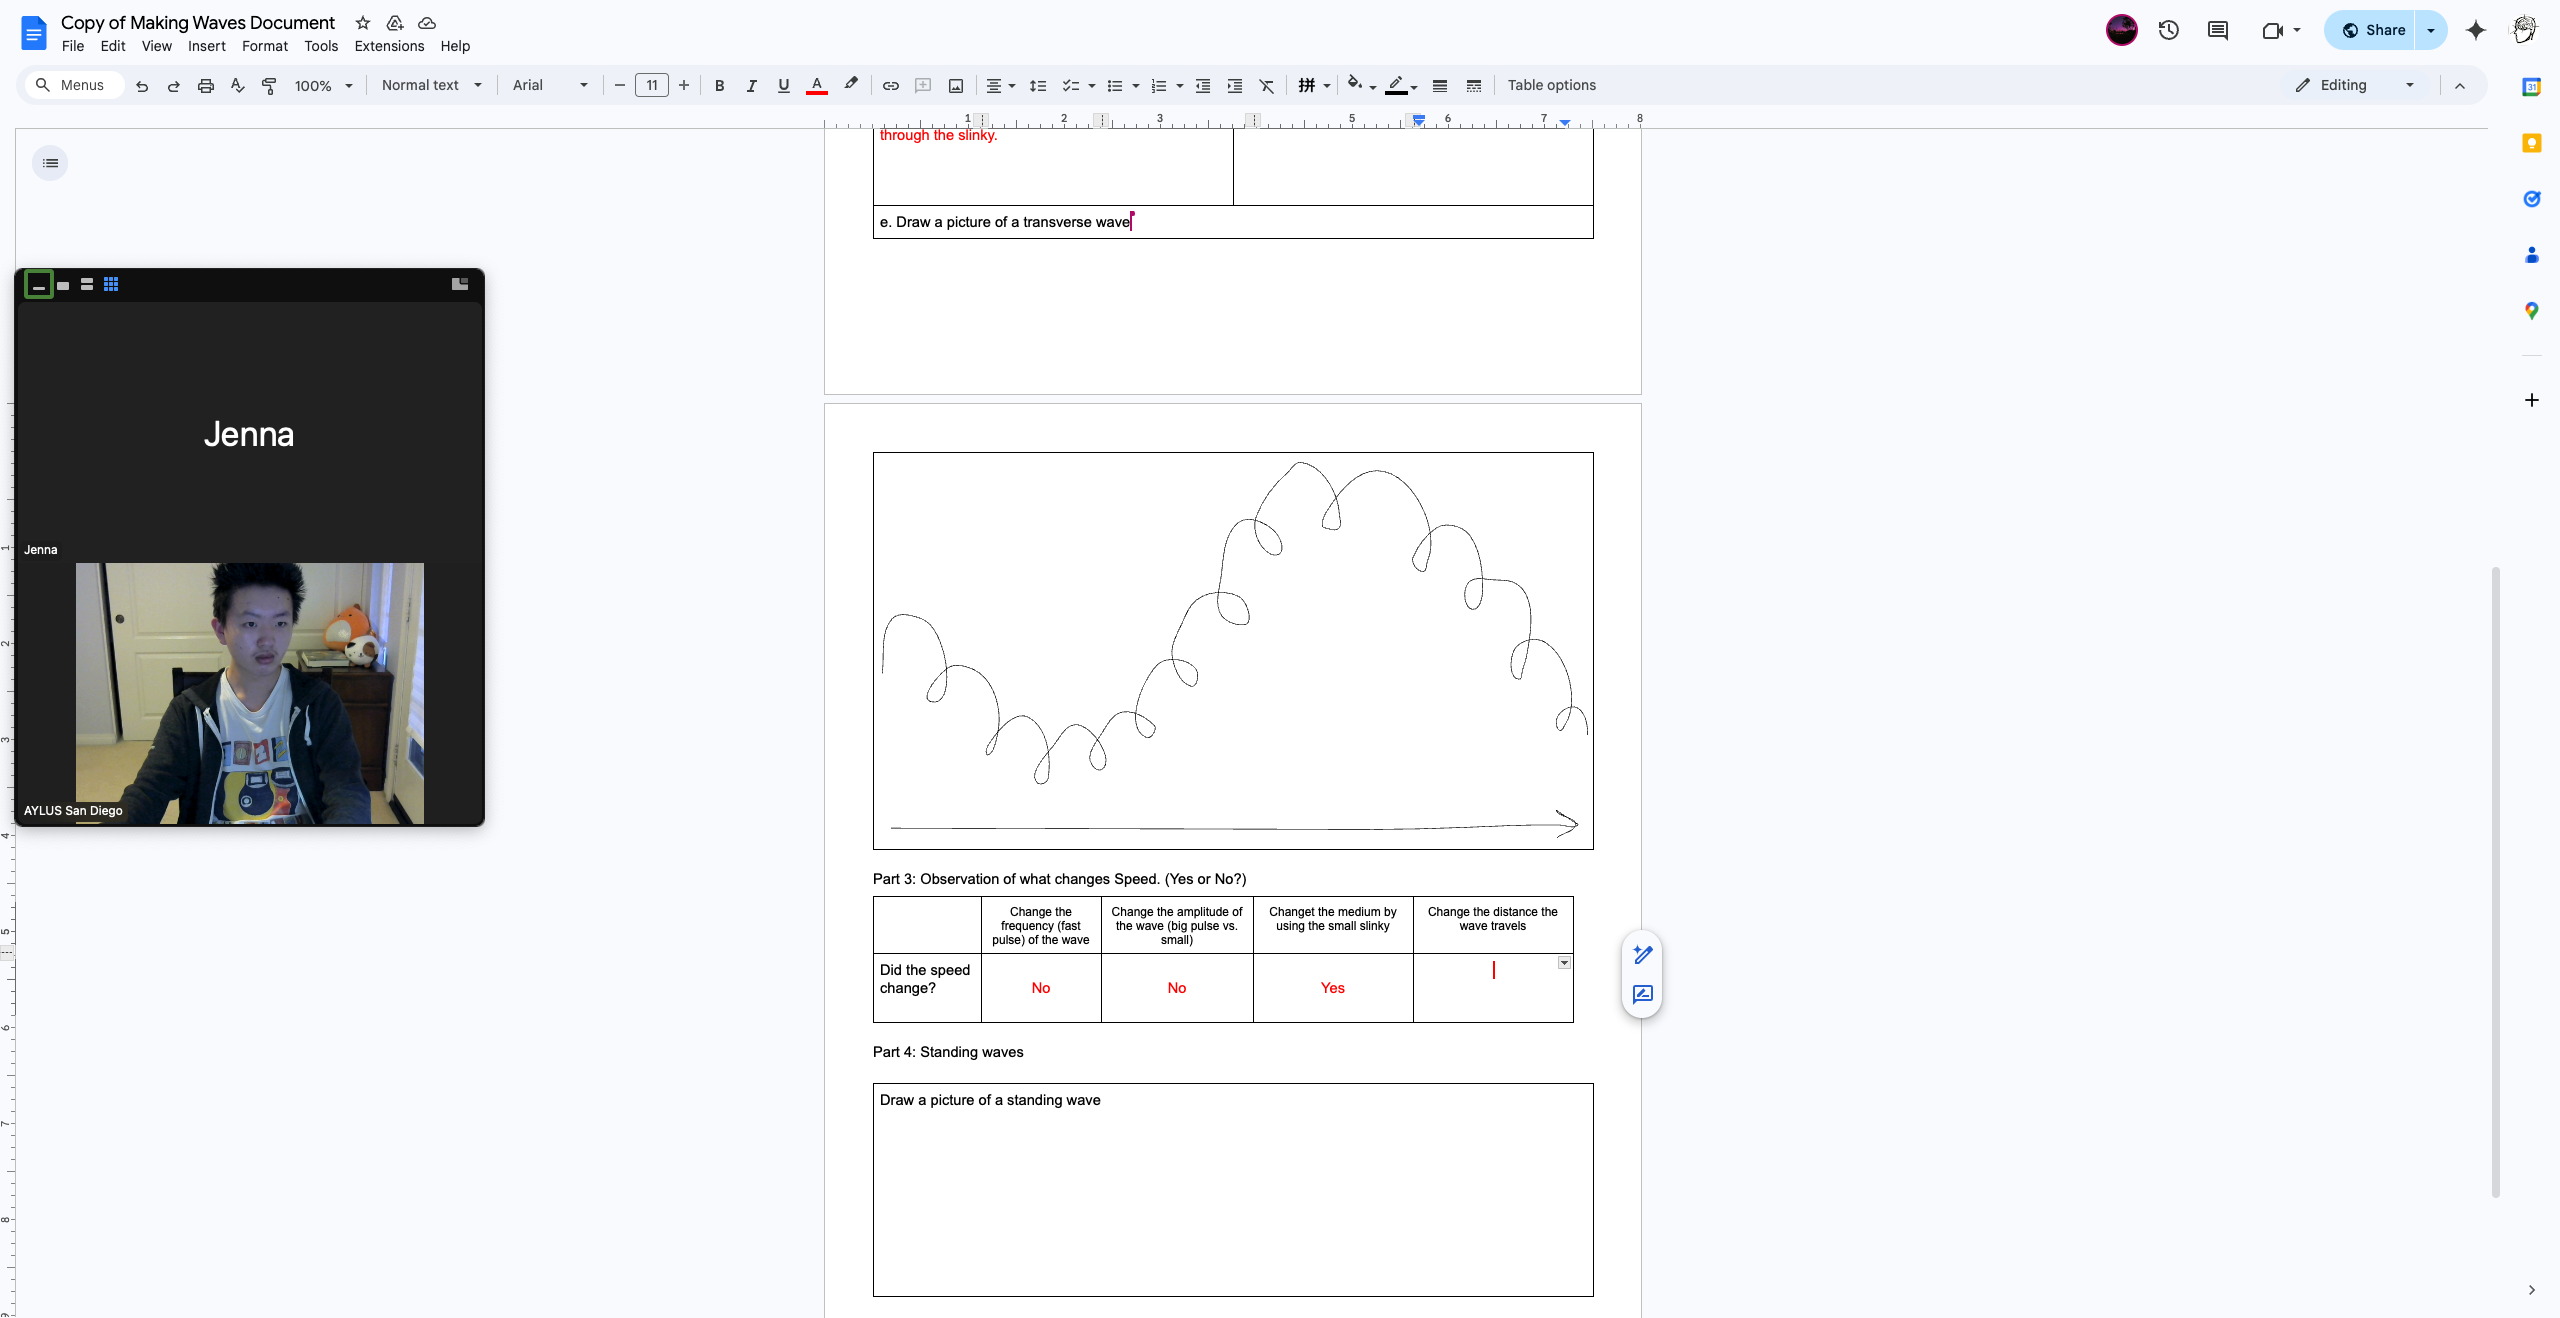Toggle italic formatting
Screen dimensions: 2560x1318
coord(751,86)
